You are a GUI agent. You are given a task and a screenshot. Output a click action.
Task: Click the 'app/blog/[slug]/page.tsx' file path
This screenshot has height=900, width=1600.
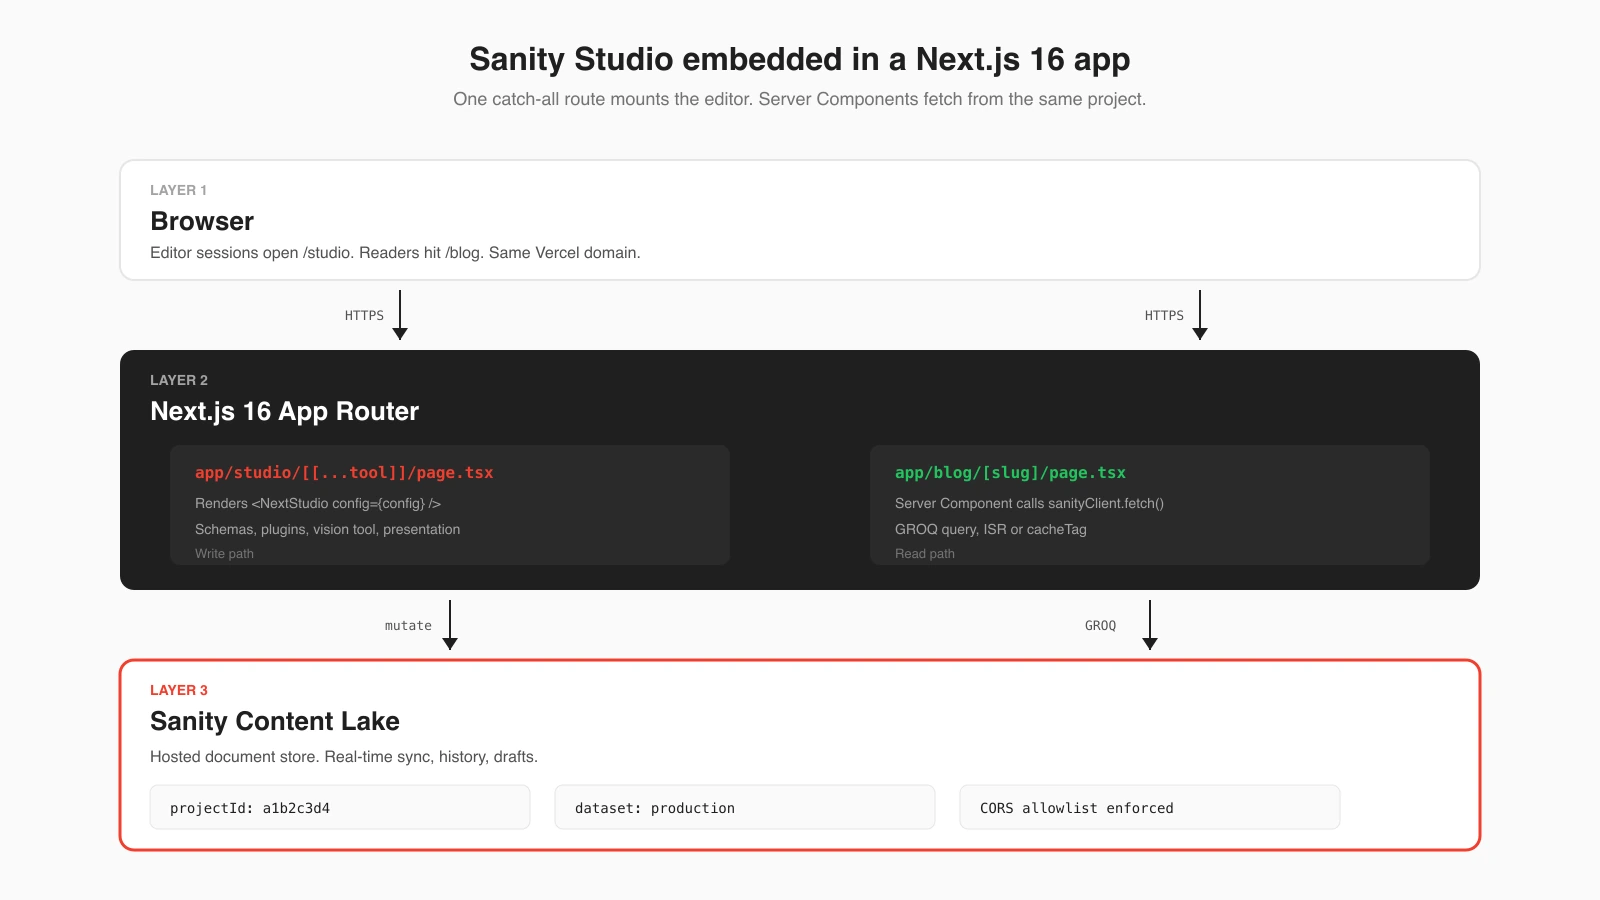click(1010, 473)
